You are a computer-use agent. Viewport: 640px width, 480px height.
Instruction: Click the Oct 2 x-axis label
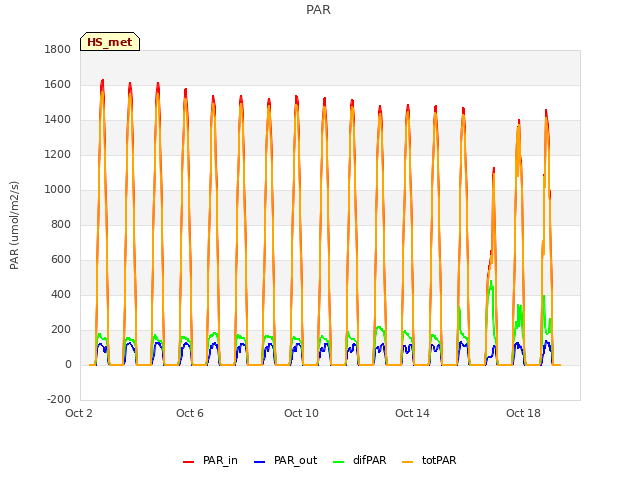tap(79, 413)
